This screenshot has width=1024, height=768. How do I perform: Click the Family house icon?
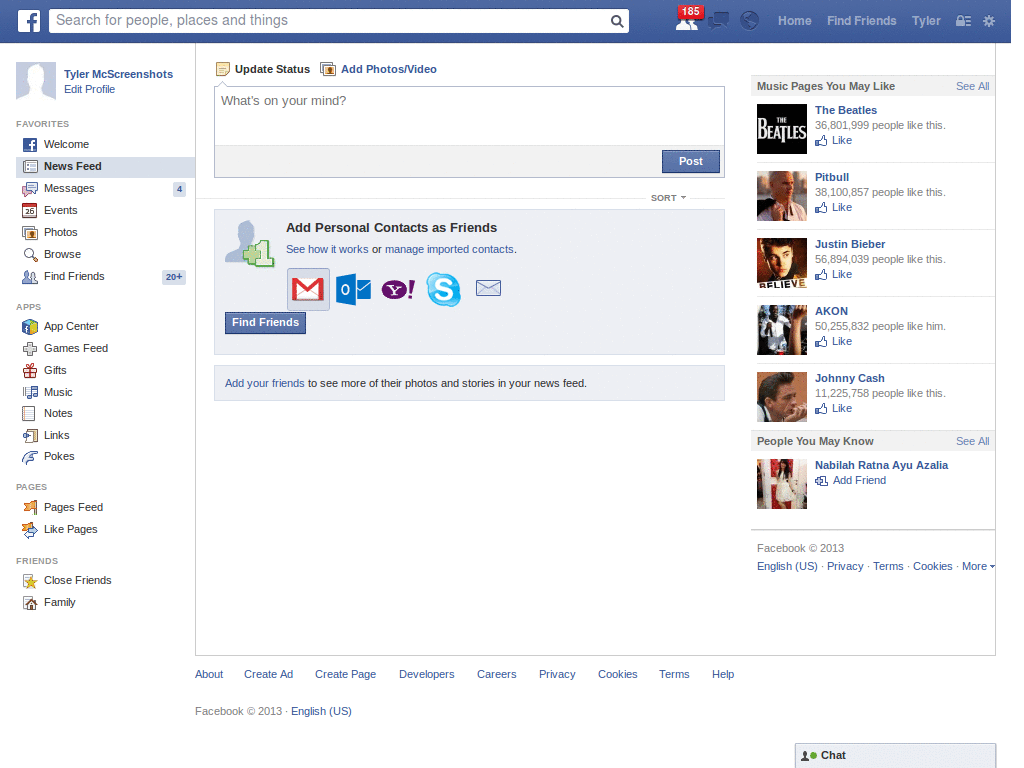point(29,603)
